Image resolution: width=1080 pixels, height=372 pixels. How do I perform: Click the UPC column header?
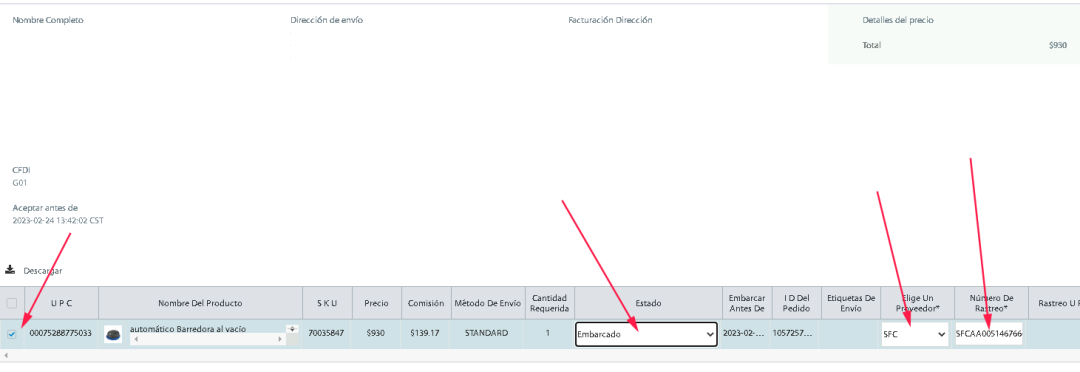click(61, 303)
